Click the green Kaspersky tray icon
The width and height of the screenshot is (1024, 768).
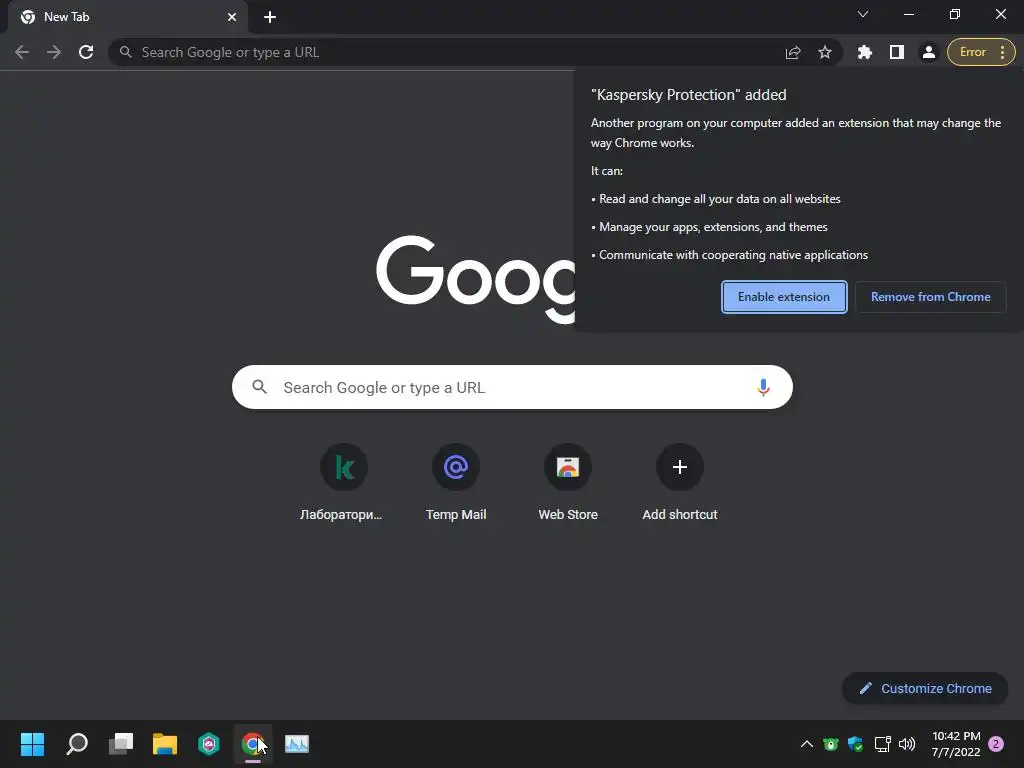[x=831, y=744]
